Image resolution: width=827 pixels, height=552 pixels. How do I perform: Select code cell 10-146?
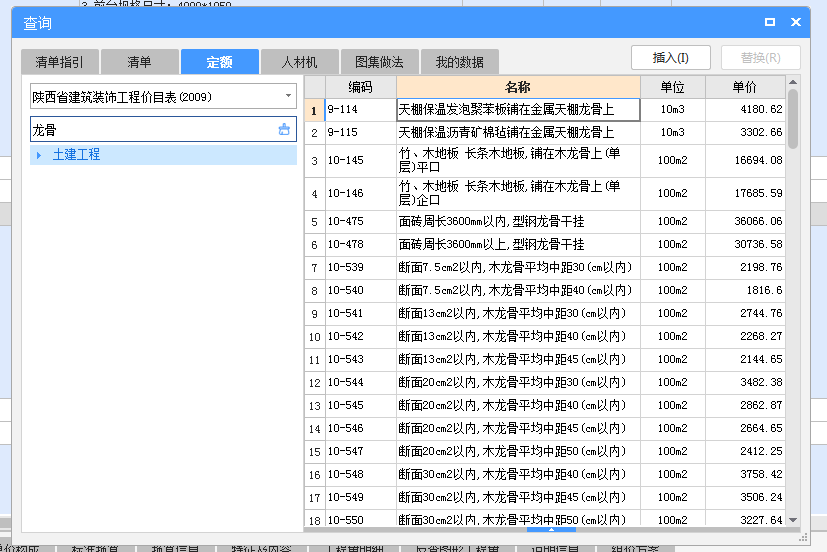(361, 194)
